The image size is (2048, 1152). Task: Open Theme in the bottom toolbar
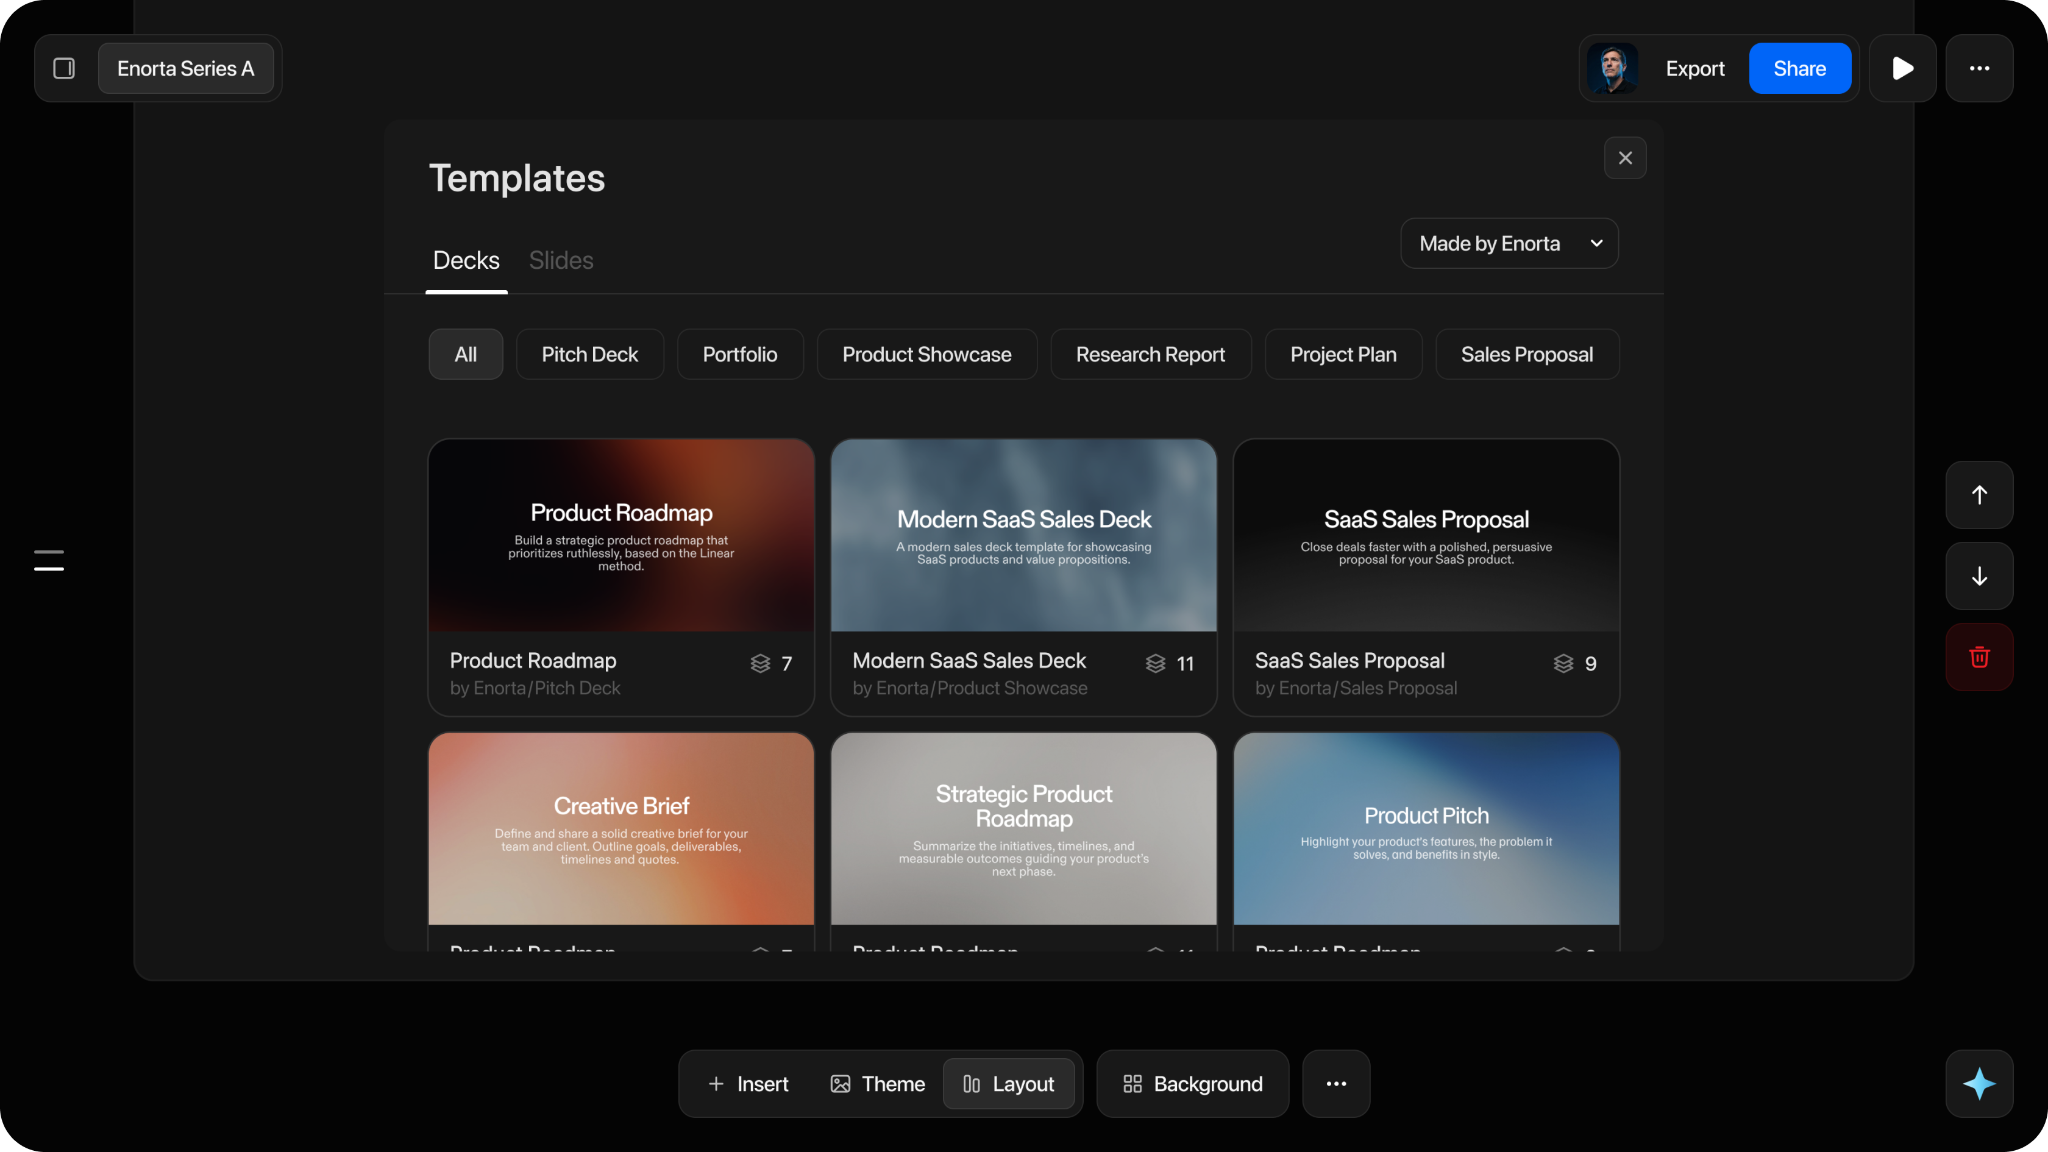point(877,1084)
